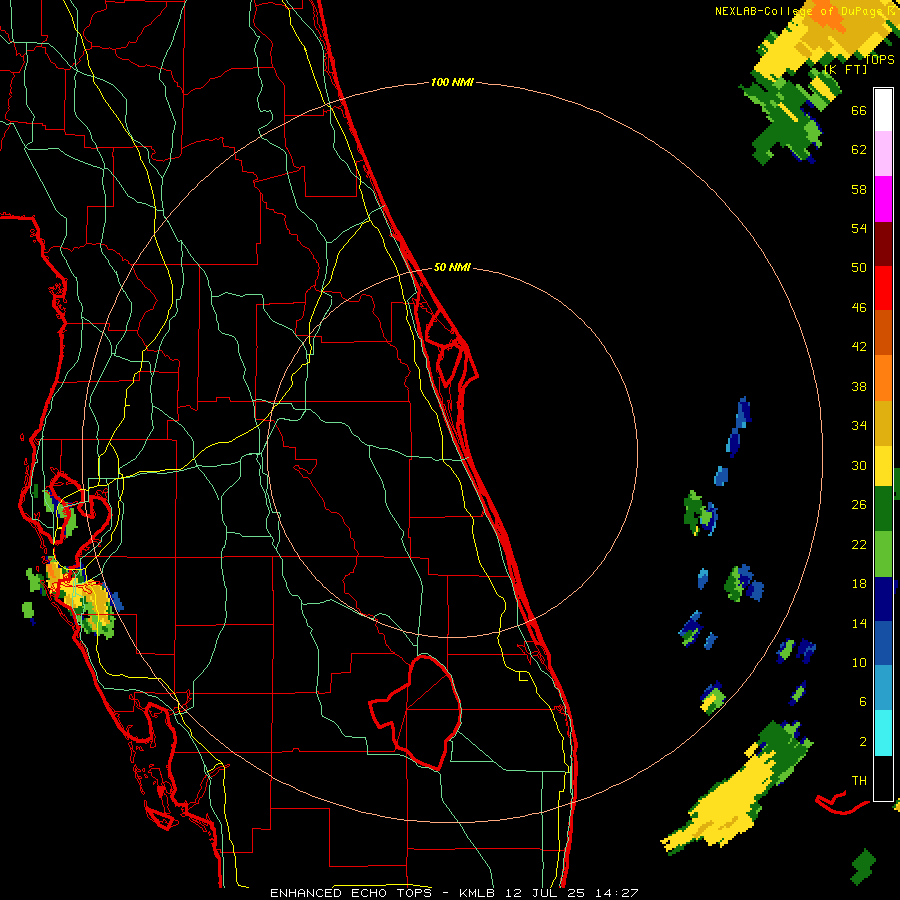Click the "[K FT]" units label
Screen dimensions: 900x900
point(845,70)
